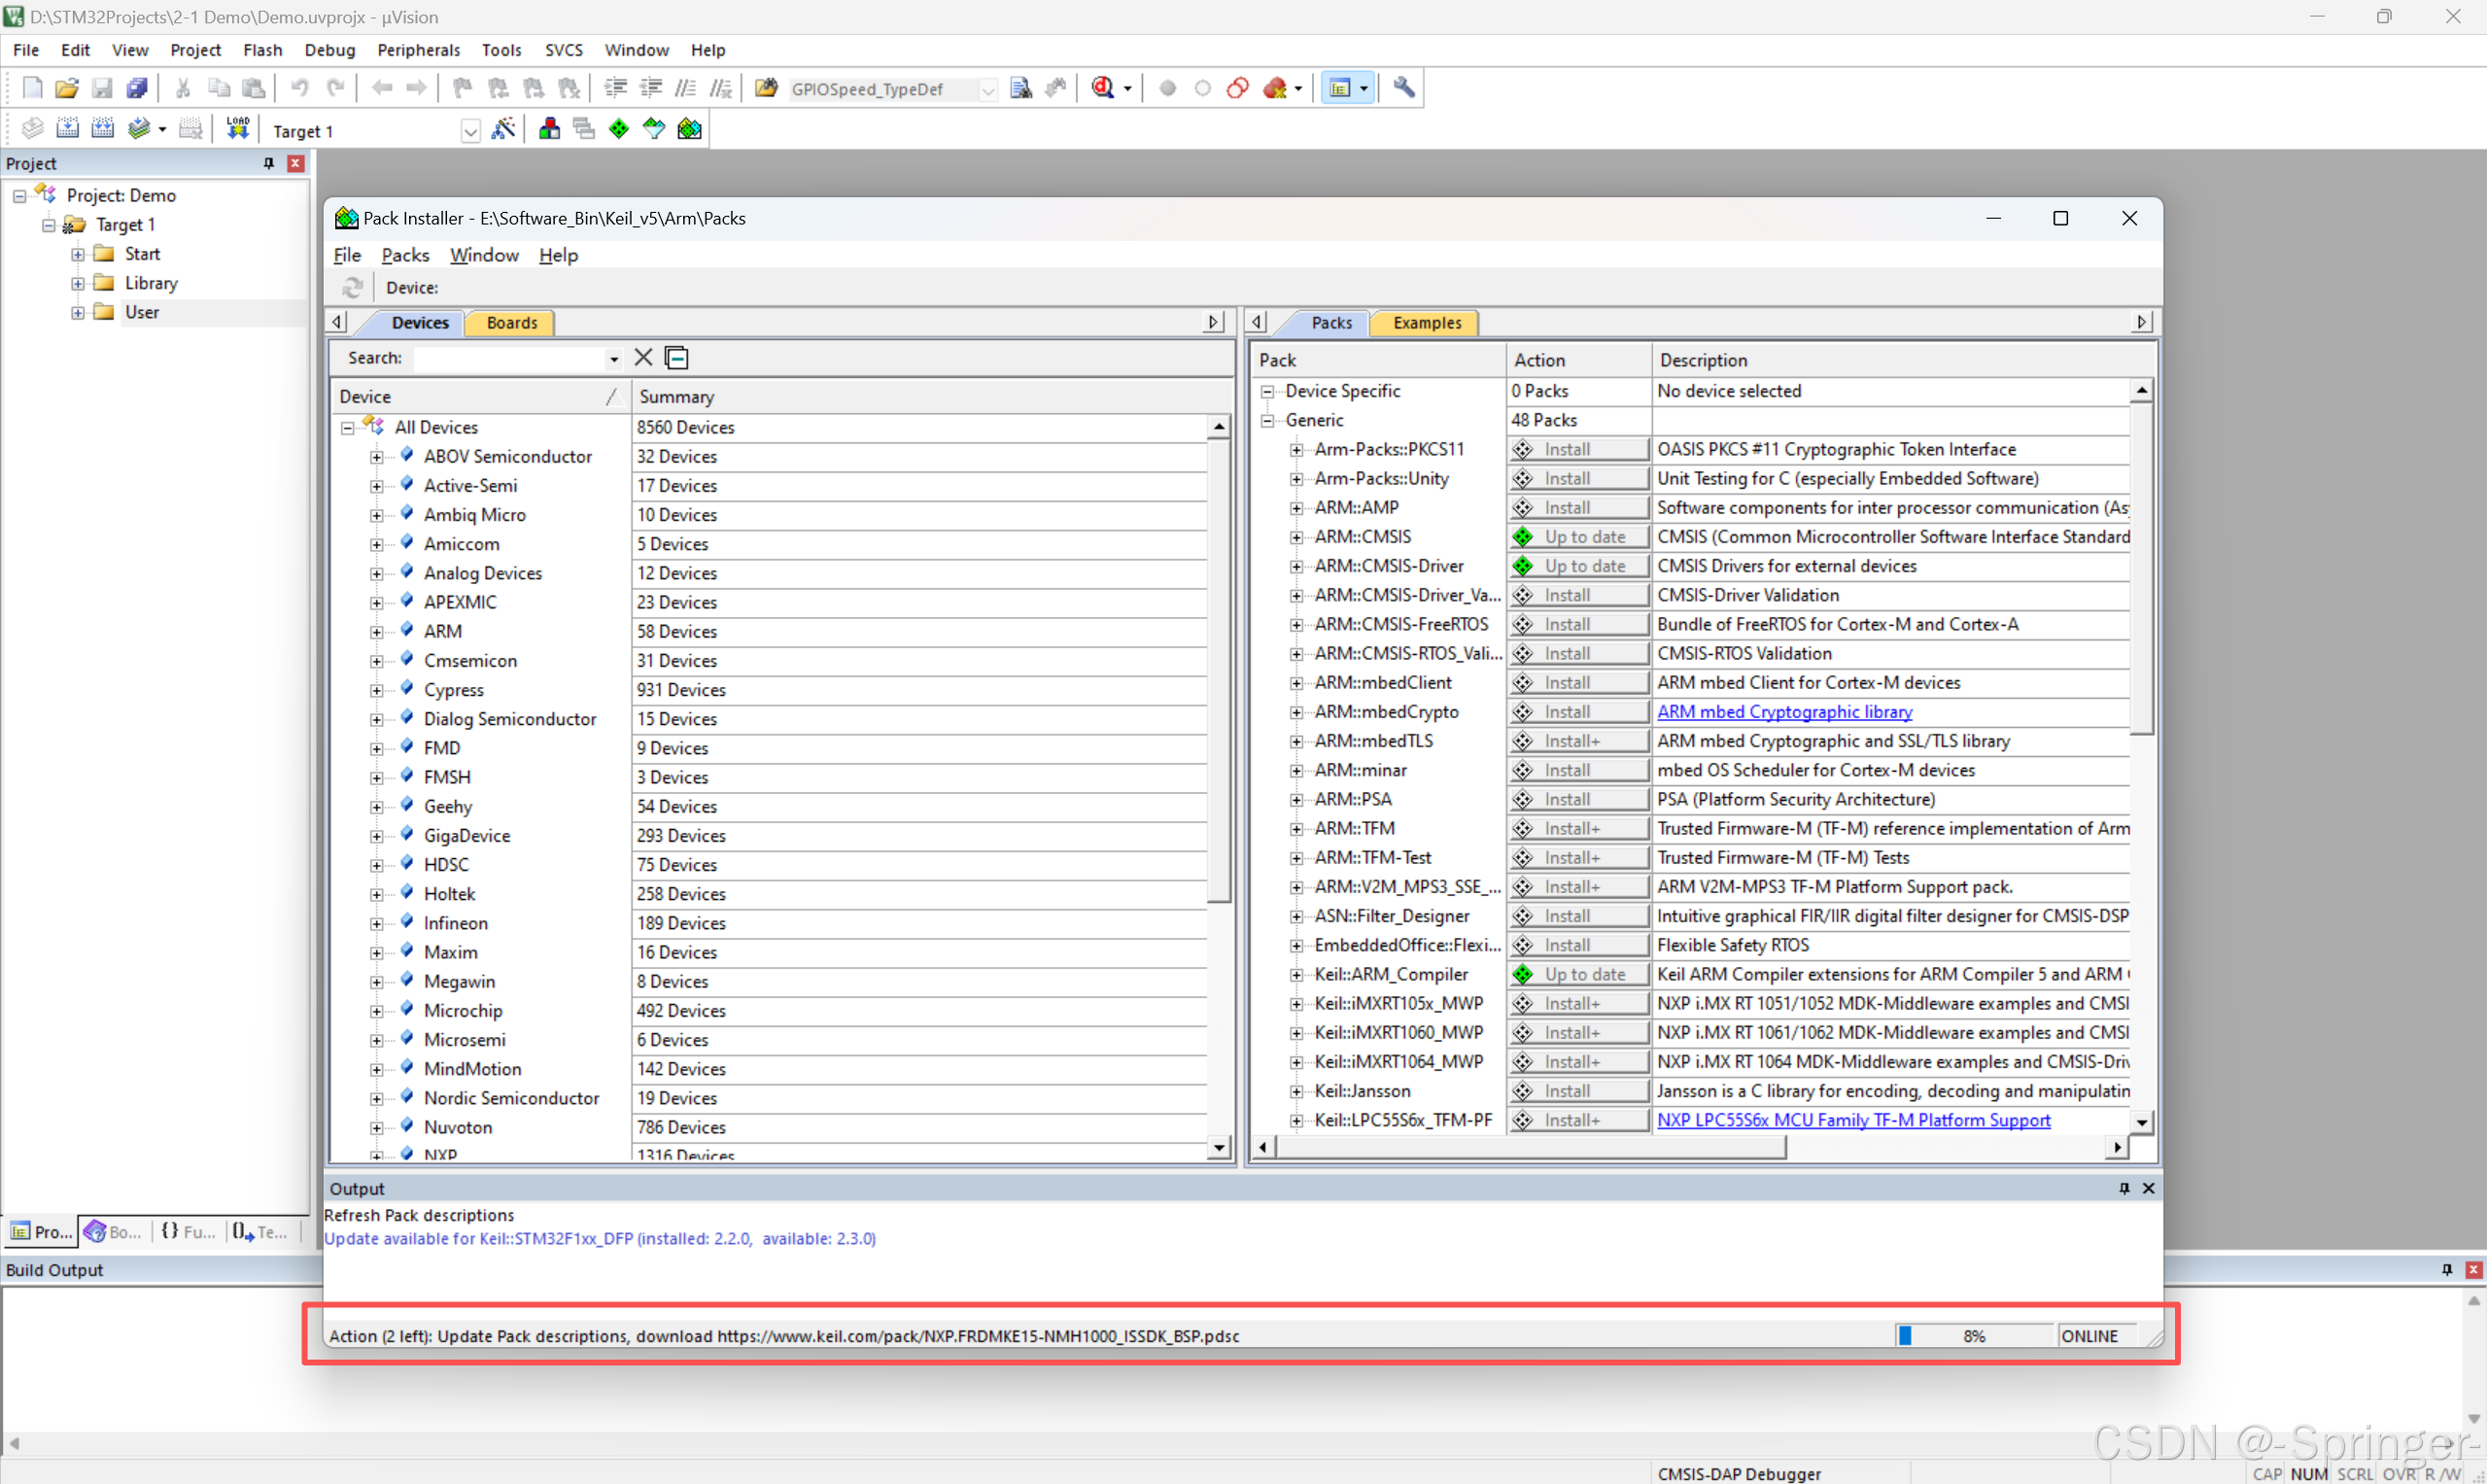Expand the ARM::CMSIS pack entry
The width and height of the screenshot is (2487, 1484).
1296,537
